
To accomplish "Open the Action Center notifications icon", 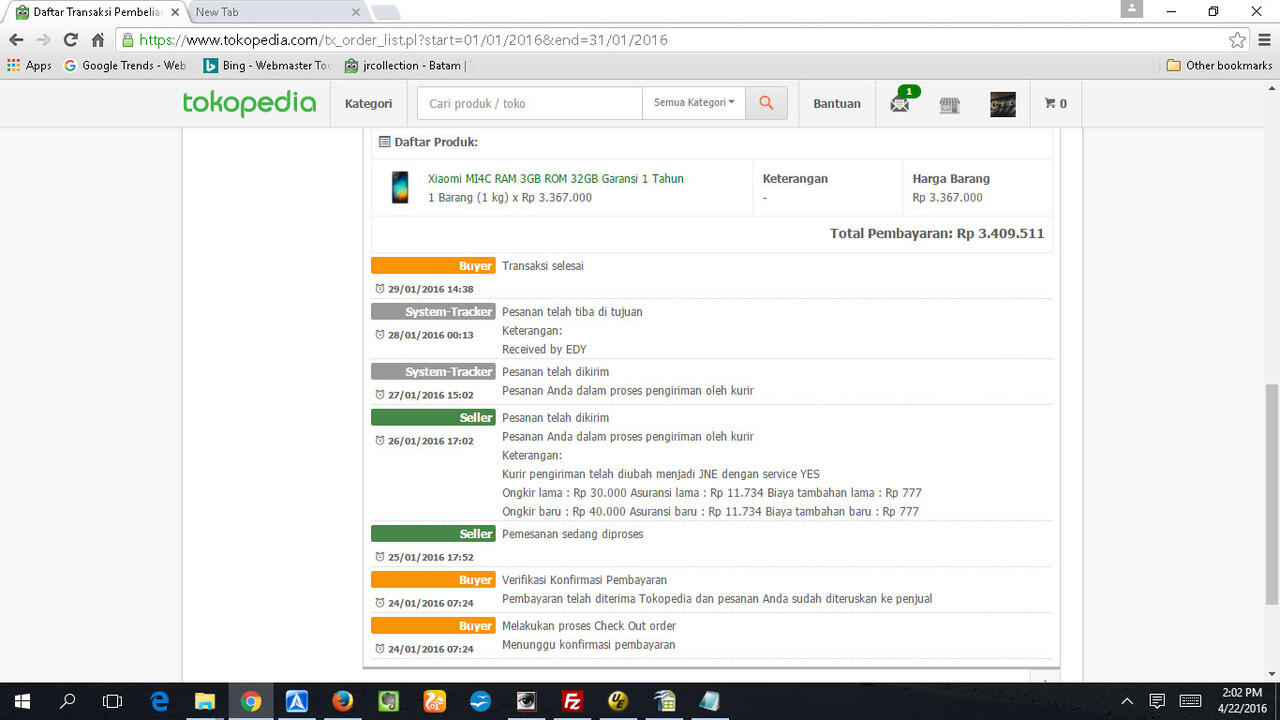I will (1157, 701).
